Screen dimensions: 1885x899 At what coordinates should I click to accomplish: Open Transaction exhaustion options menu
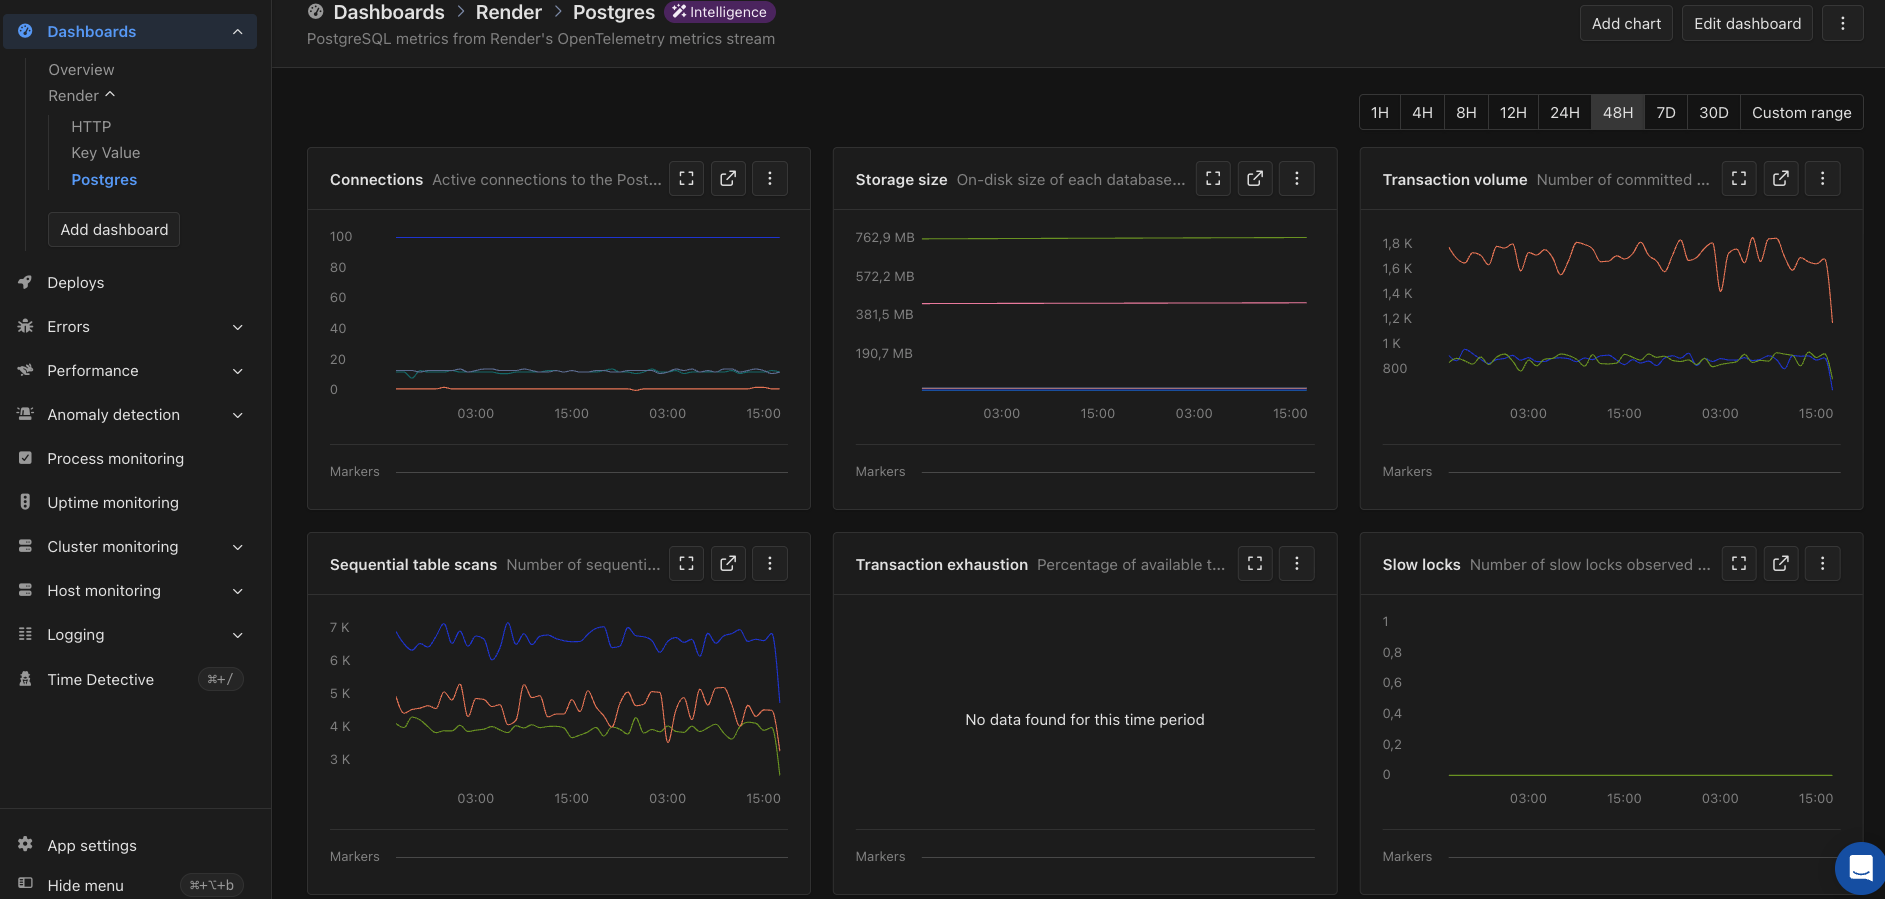[1297, 564]
